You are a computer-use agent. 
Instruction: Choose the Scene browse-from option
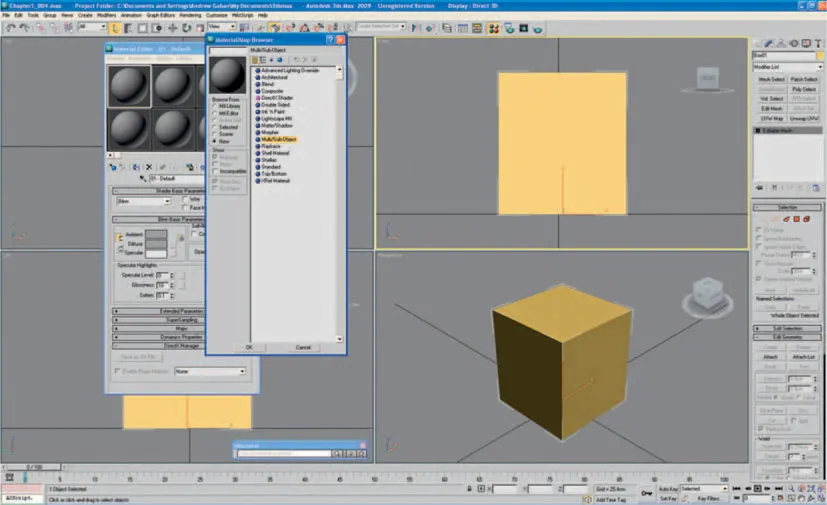214,134
